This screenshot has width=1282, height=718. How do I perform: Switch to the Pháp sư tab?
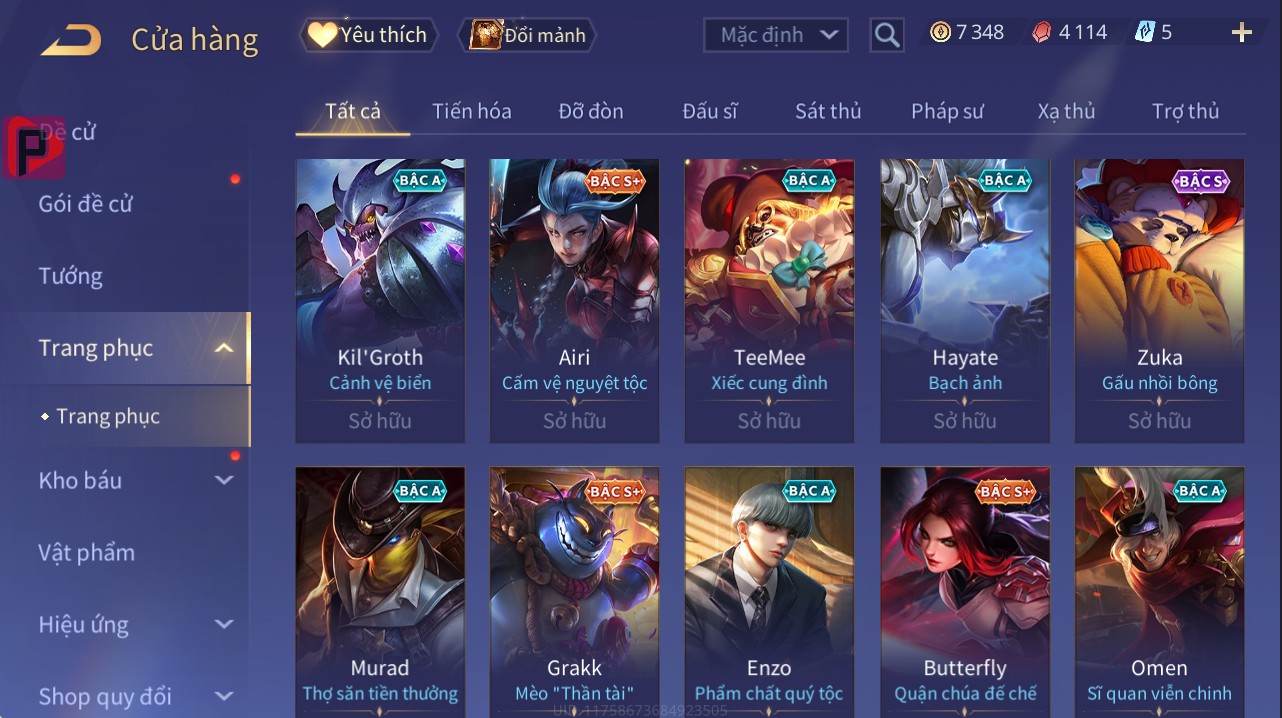(948, 111)
